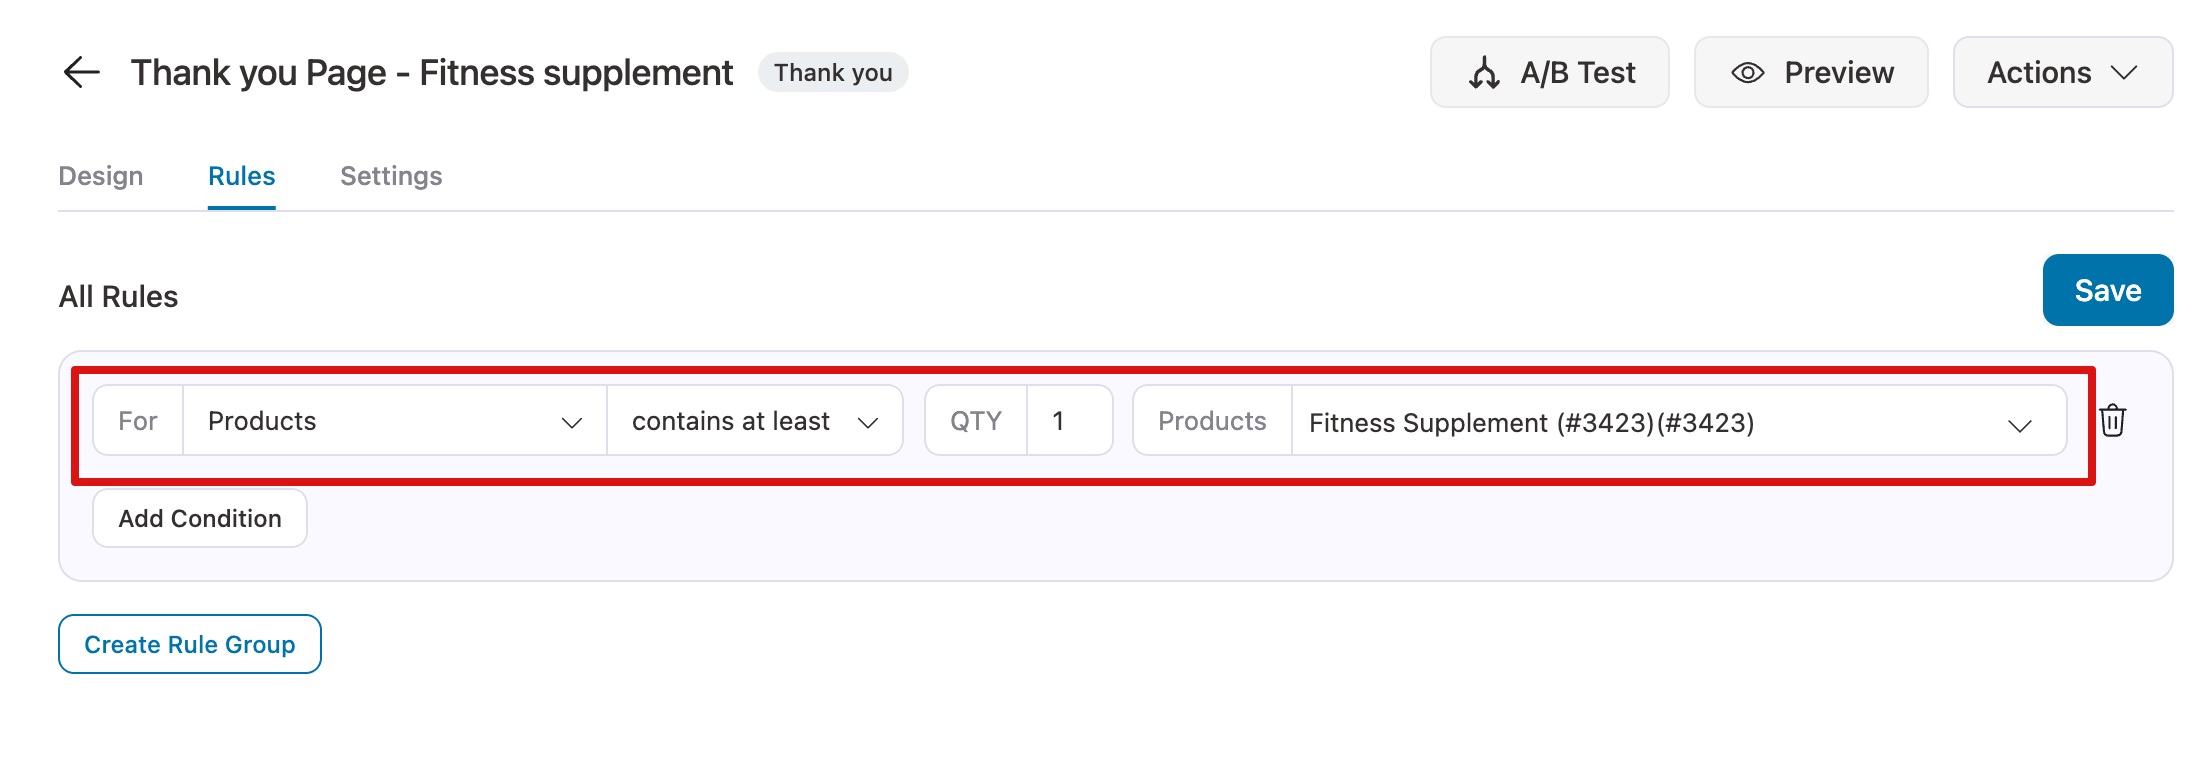Expand the product picker chevron for Fitness Supplement
This screenshot has width=2198, height=772.
click(2021, 423)
